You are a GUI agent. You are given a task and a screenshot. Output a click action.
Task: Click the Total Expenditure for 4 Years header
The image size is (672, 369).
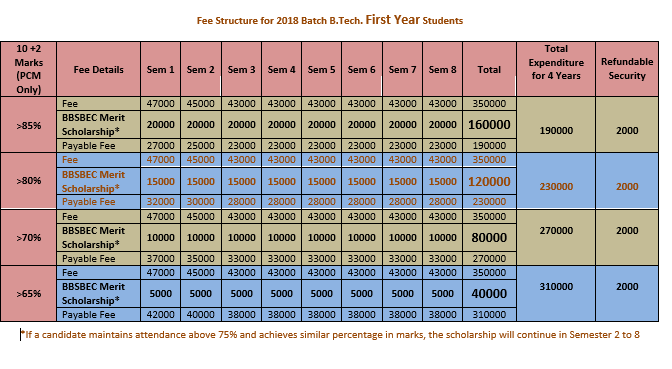(556, 69)
